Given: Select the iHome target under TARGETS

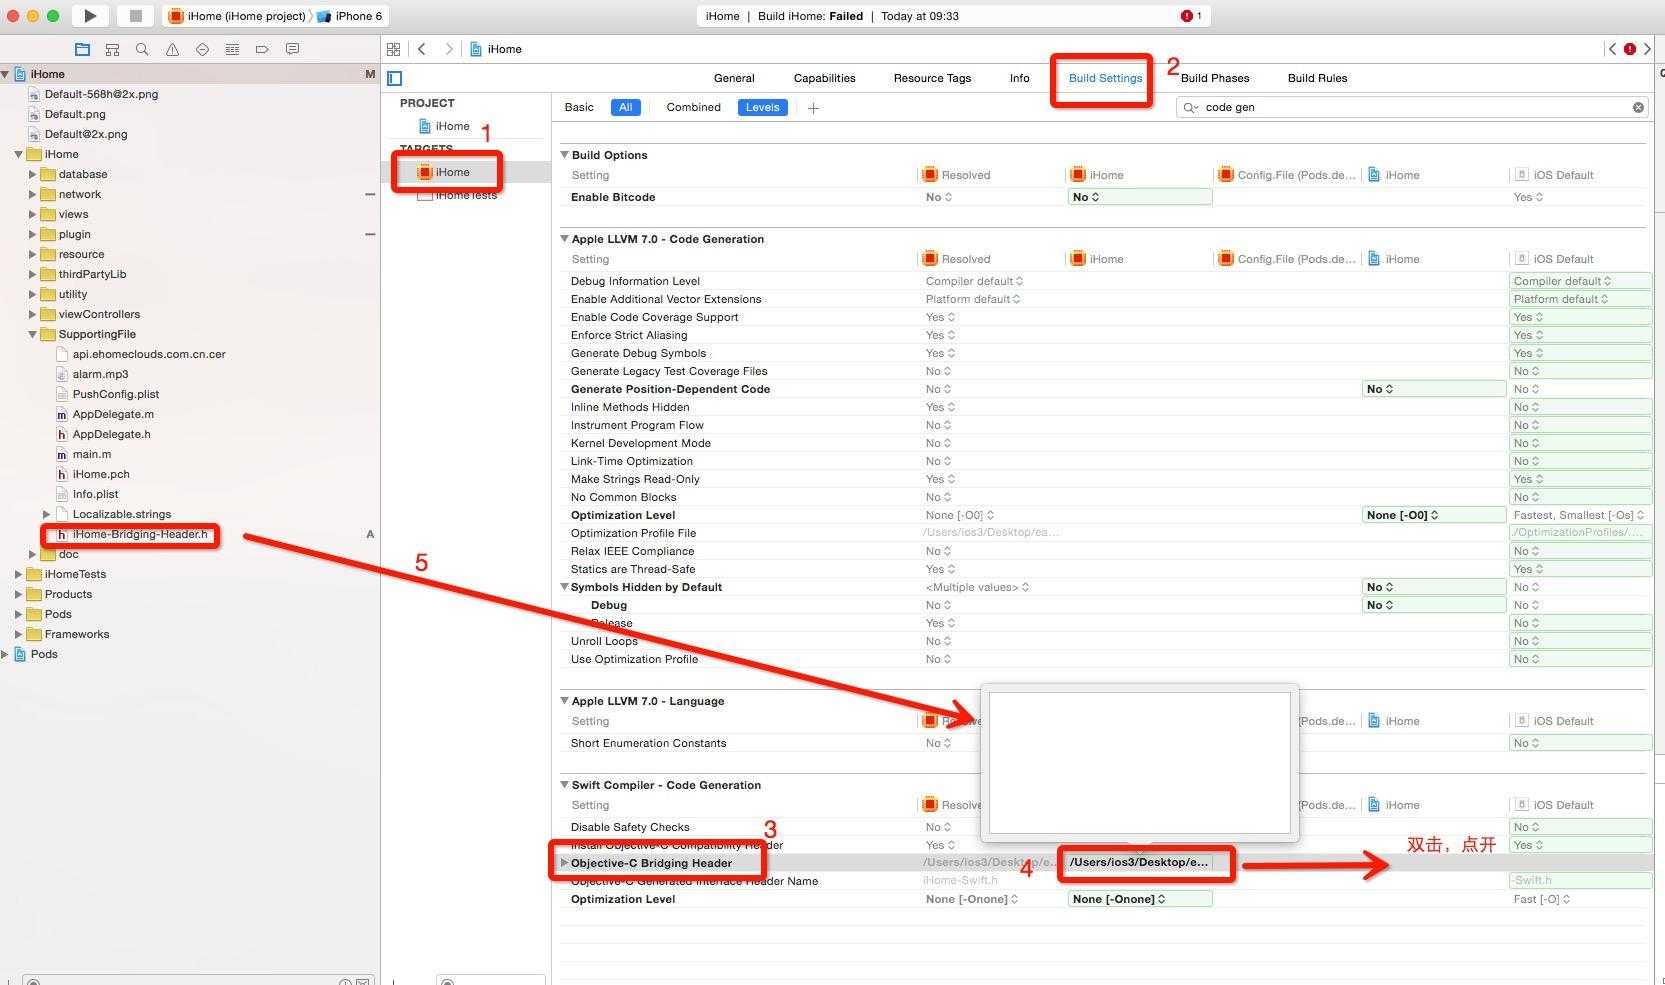Looking at the screenshot, I should click(444, 172).
